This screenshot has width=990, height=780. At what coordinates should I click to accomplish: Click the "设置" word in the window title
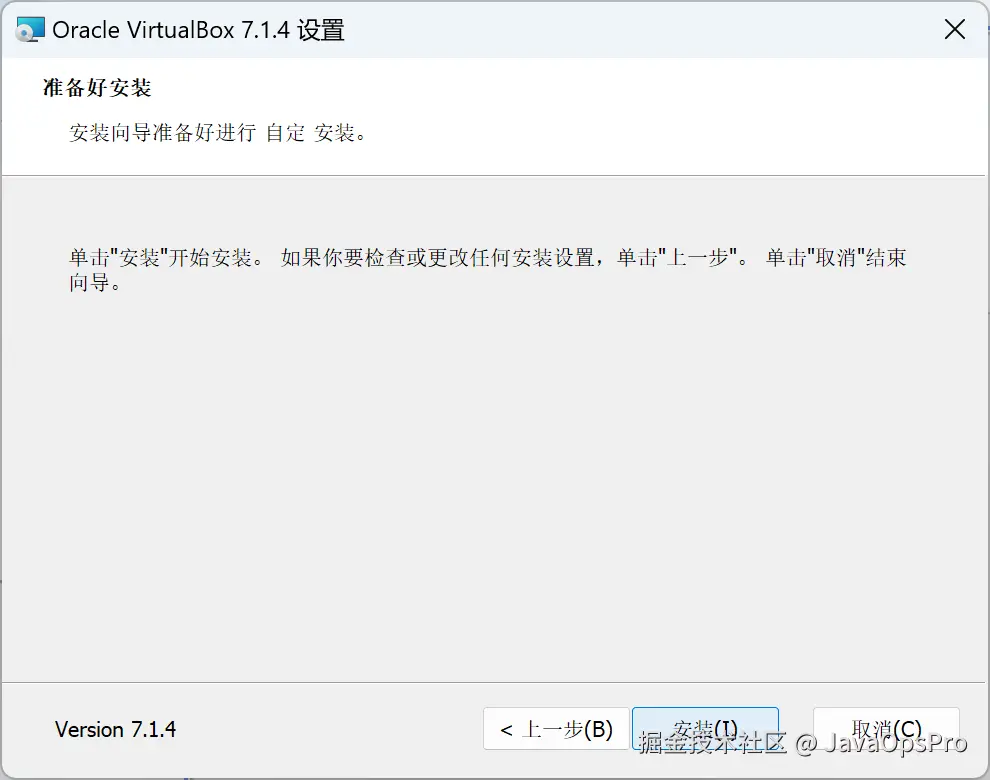[x=321, y=30]
